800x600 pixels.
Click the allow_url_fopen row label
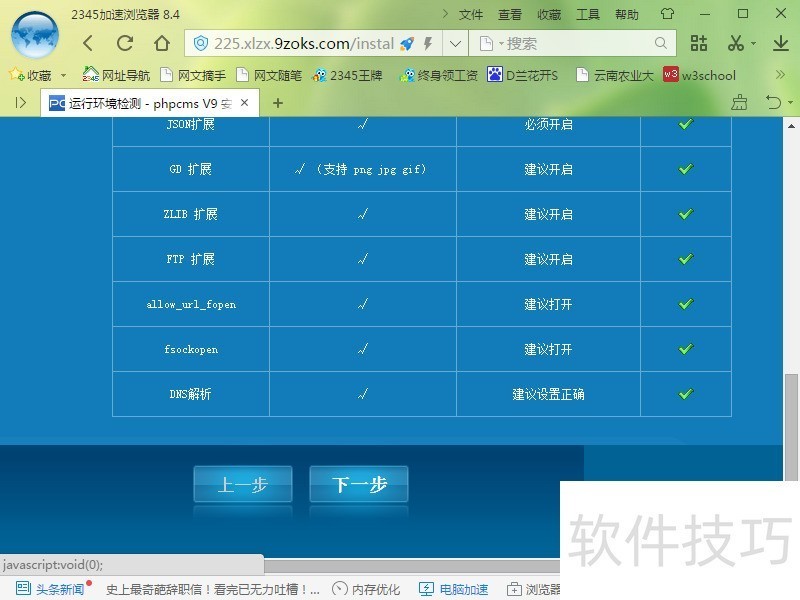191,304
